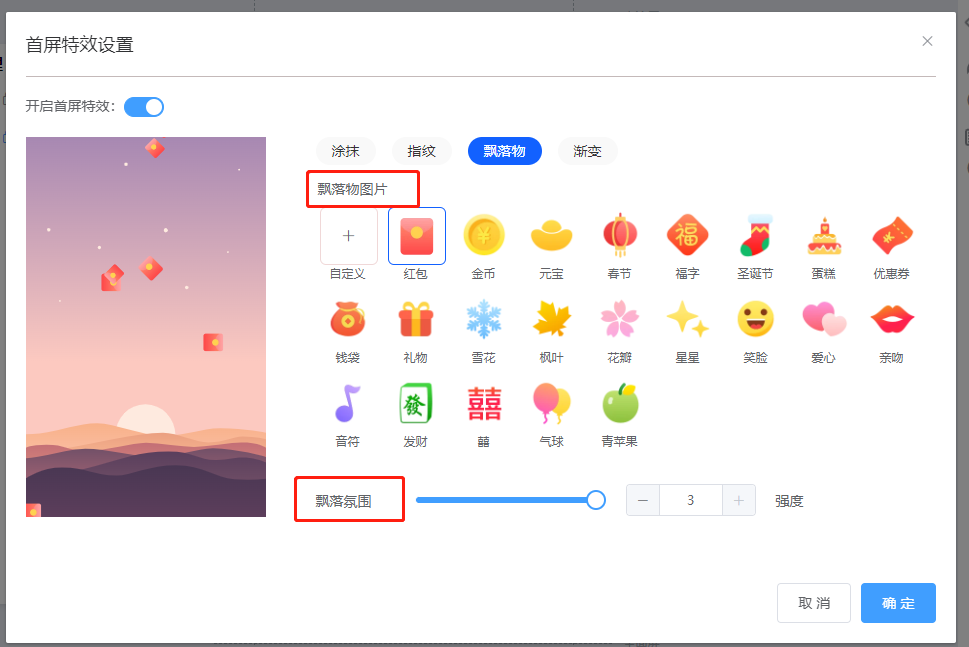Pick the 爱心 hearts icon
Image resolution: width=969 pixels, height=647 pixels.
(x=823, y=319)
